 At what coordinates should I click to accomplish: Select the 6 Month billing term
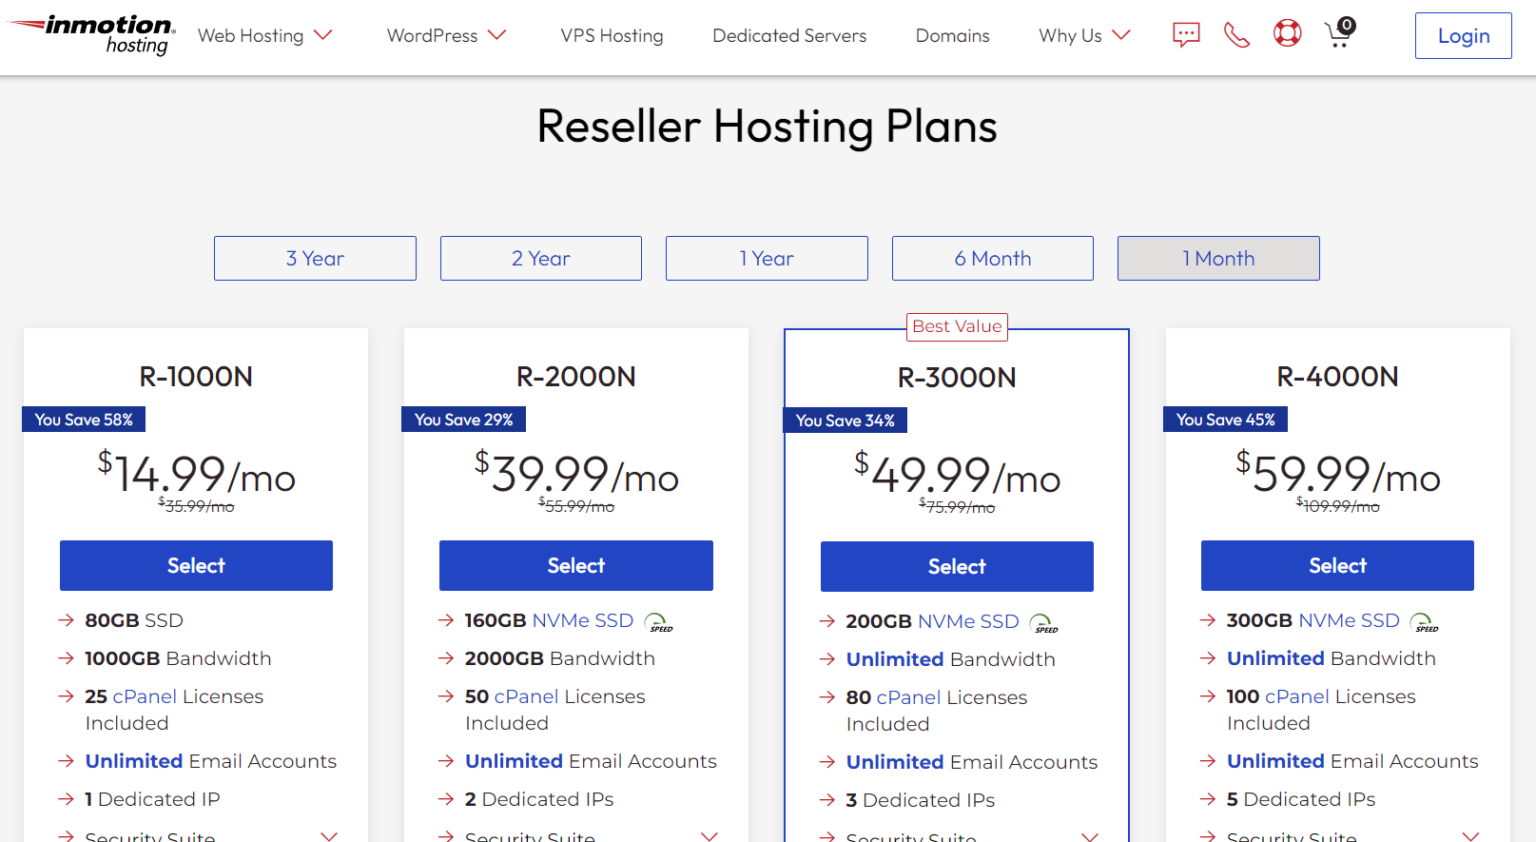tap(992, 258)
